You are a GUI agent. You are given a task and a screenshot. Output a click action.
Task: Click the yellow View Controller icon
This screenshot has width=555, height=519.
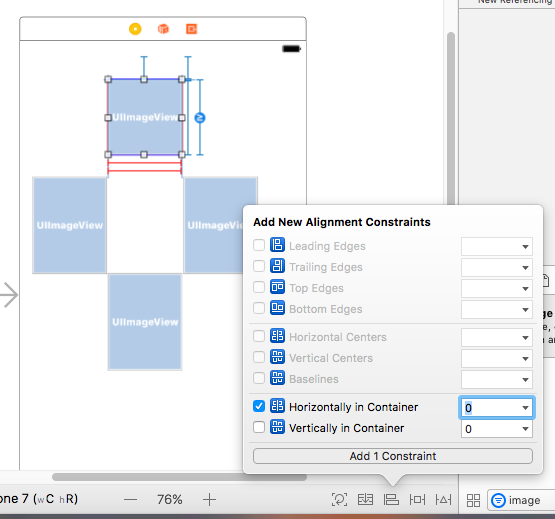click(x=135, y=29)
